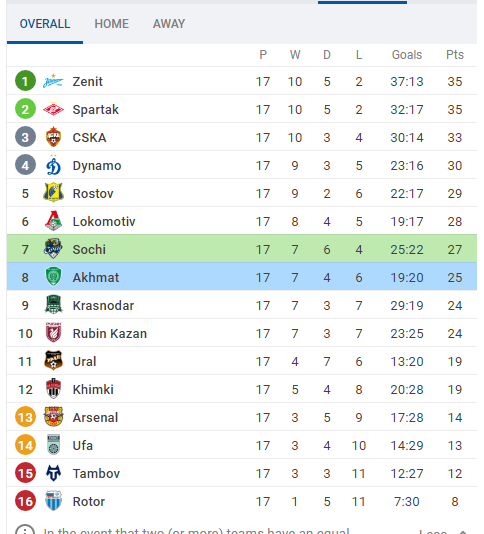The width and height of the screenshot is (484, 534).
Task: Open the info icon beside tiebreak note
Action: click(25, 529)
